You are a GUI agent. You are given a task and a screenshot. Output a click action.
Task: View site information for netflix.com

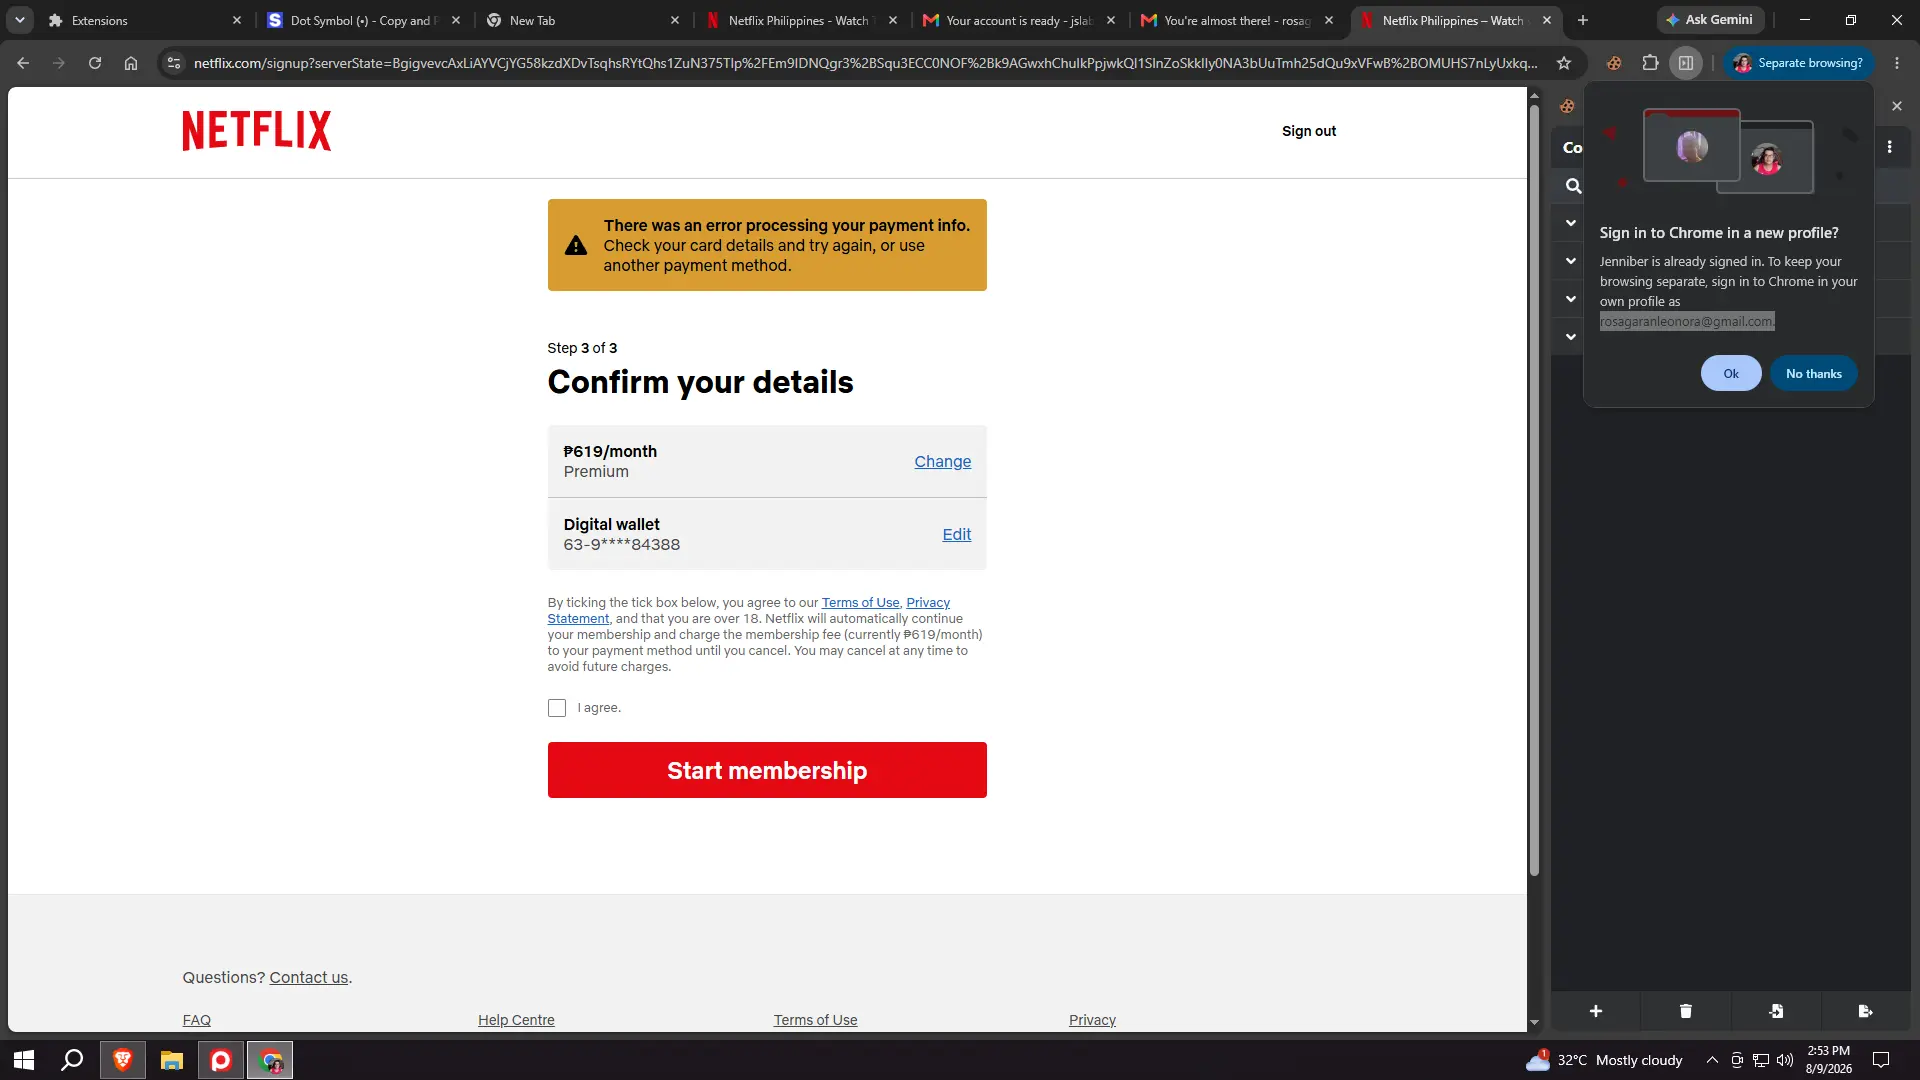tap(174, 63)
